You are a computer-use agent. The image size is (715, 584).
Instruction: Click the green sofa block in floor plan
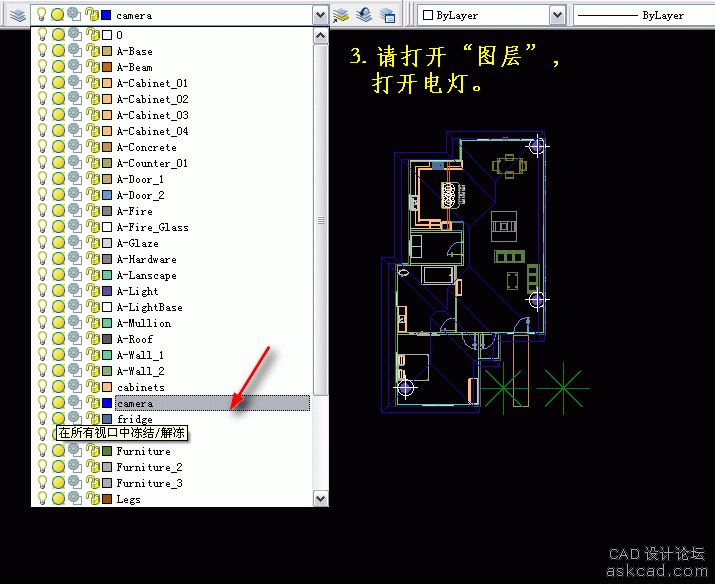pos(509,257)
